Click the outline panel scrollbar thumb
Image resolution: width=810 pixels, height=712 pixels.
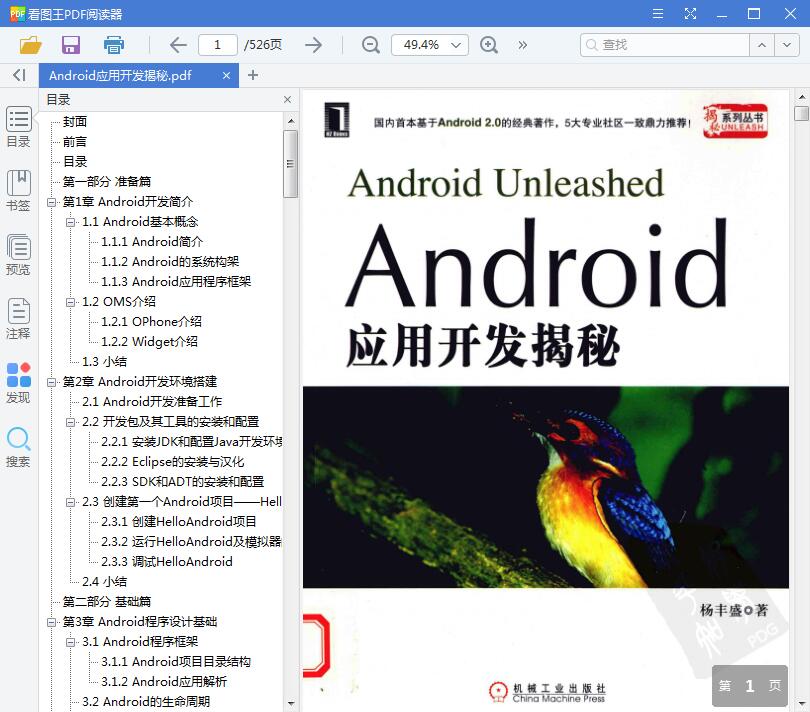click(x=290, y=164)
